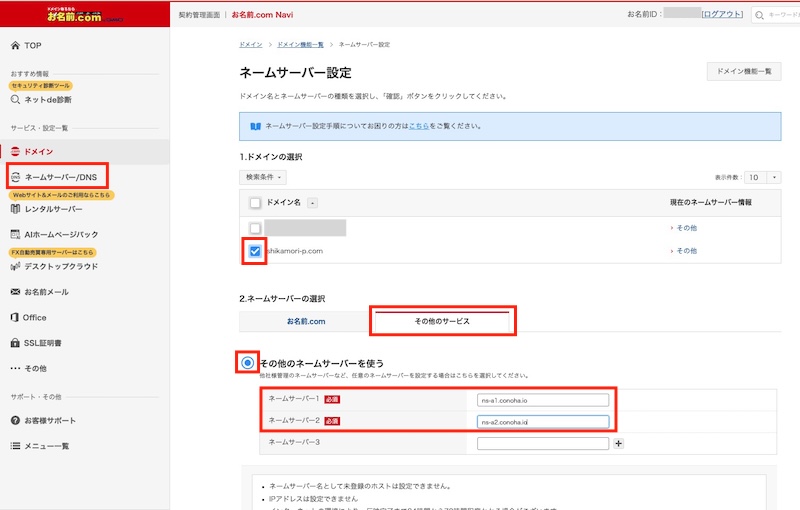Click the お名前メール envelope icon

point(15,292)
